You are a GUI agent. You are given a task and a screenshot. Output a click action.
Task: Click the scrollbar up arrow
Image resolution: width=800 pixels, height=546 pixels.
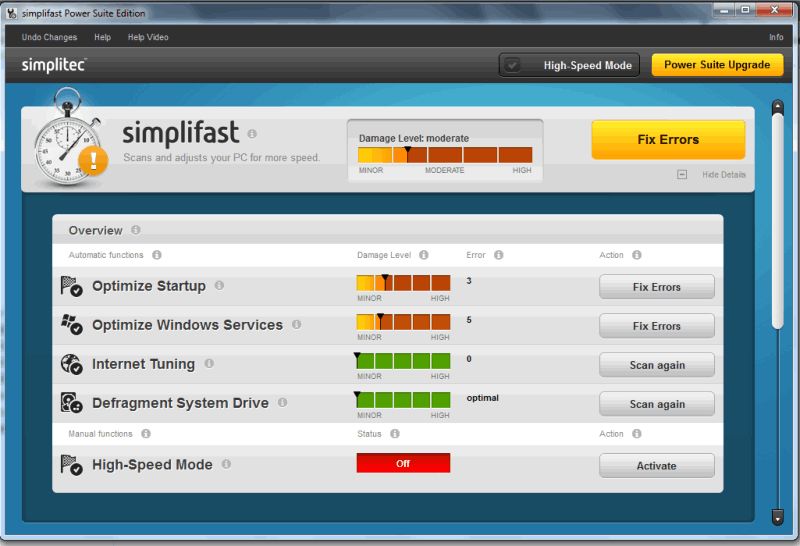pos(778,107)
